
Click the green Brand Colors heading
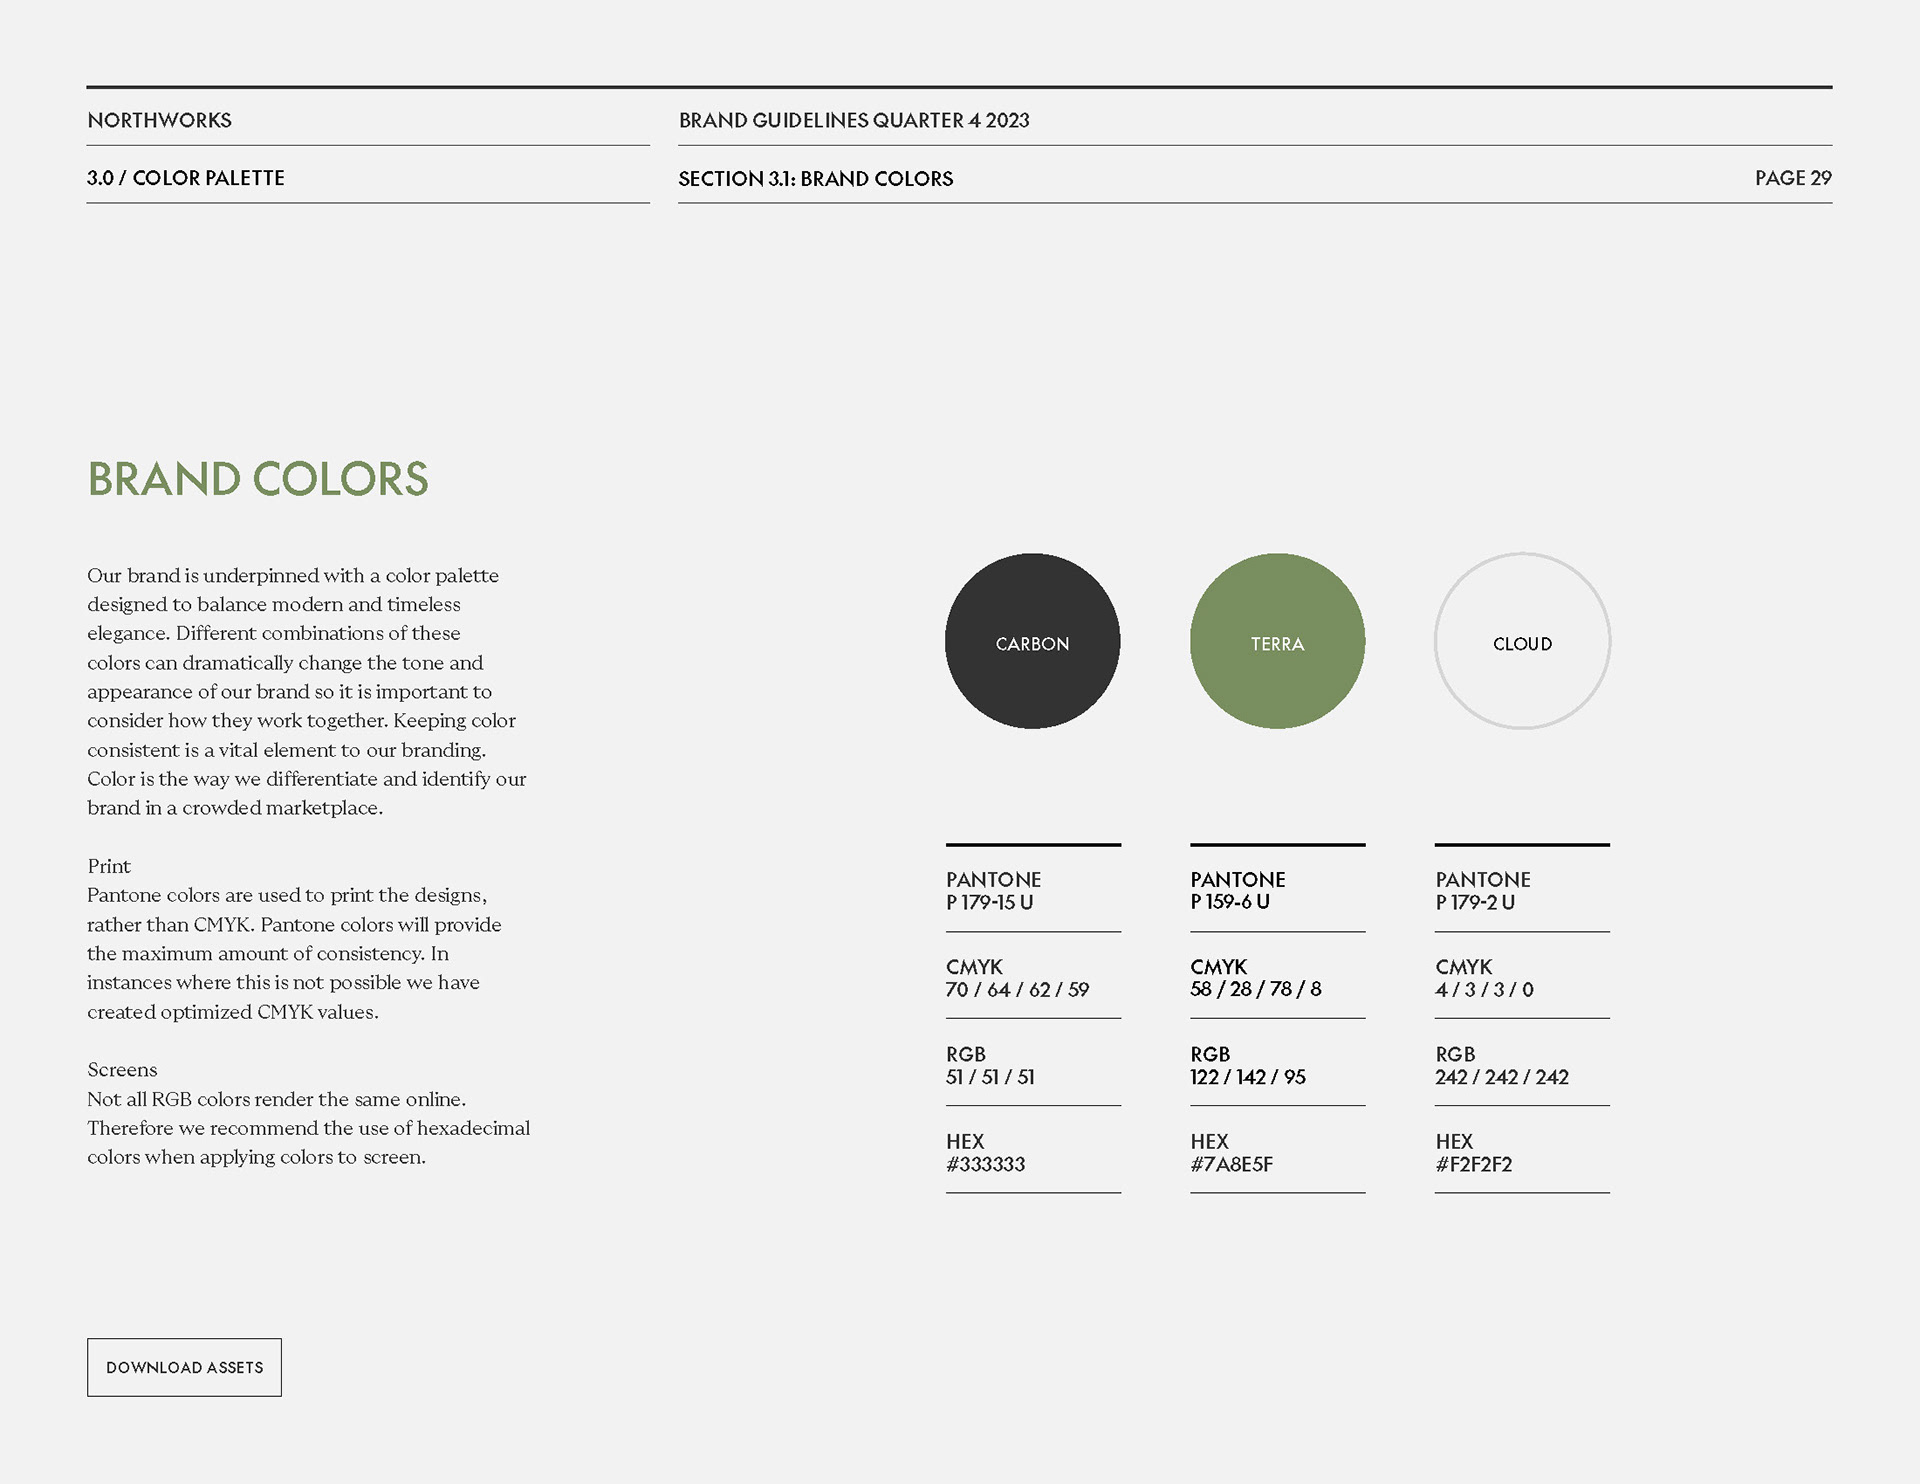tap(258, 479)
